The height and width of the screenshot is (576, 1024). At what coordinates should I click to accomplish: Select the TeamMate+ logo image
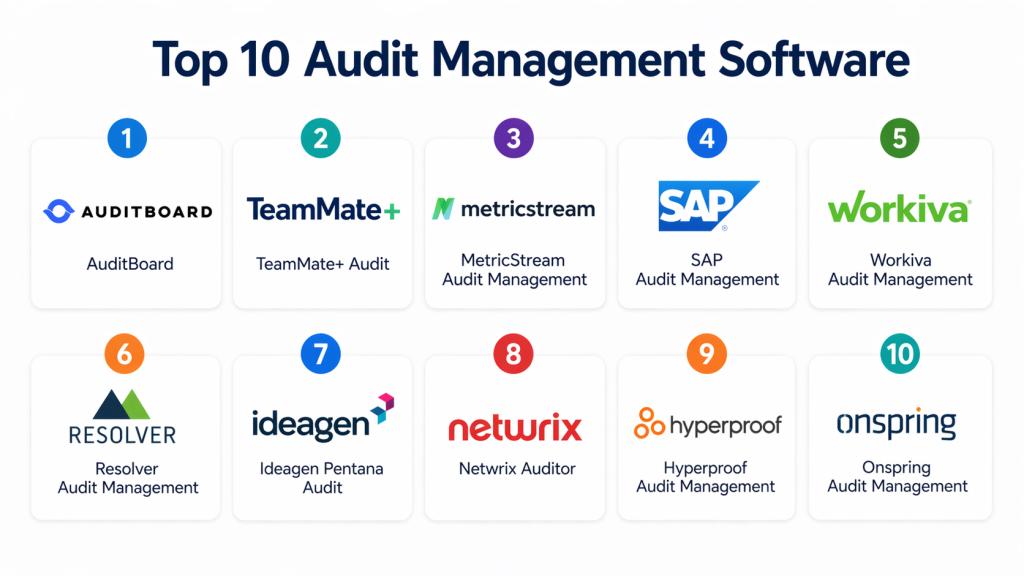(x=322, y=209)
